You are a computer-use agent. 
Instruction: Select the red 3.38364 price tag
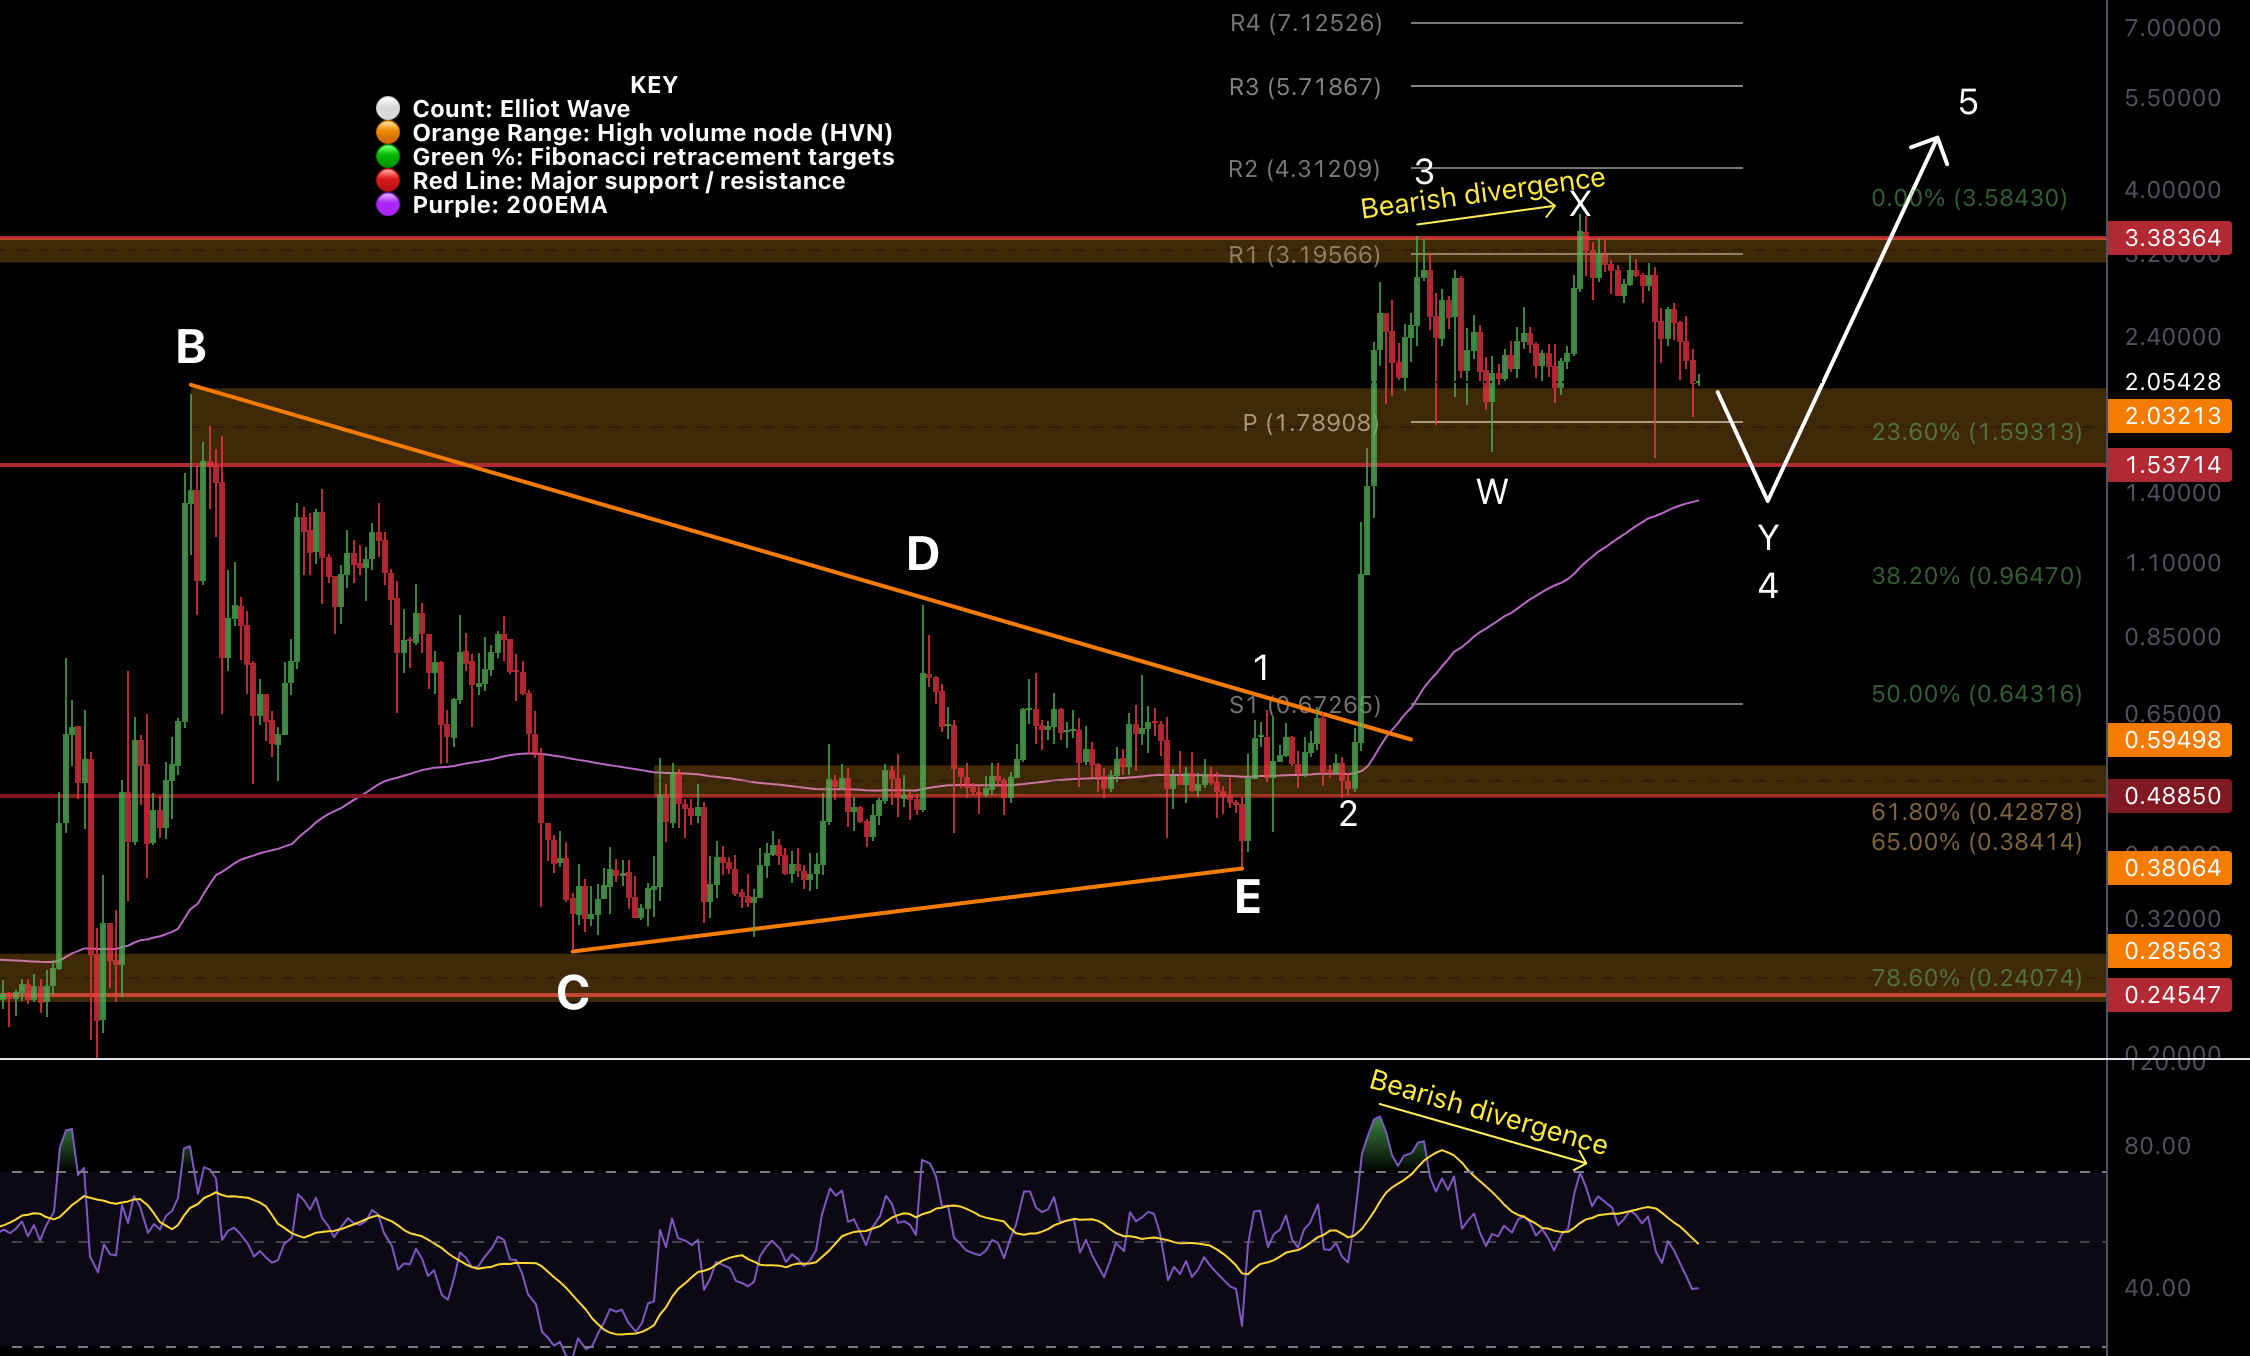[2169, 238]
